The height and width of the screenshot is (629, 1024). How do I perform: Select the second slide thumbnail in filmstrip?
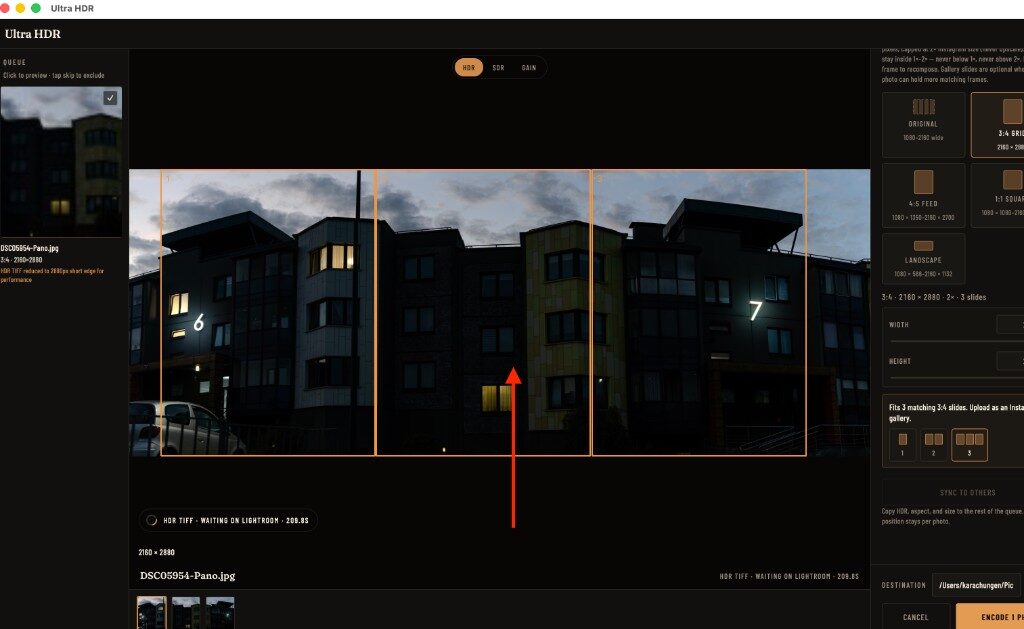tap(185, 612)
